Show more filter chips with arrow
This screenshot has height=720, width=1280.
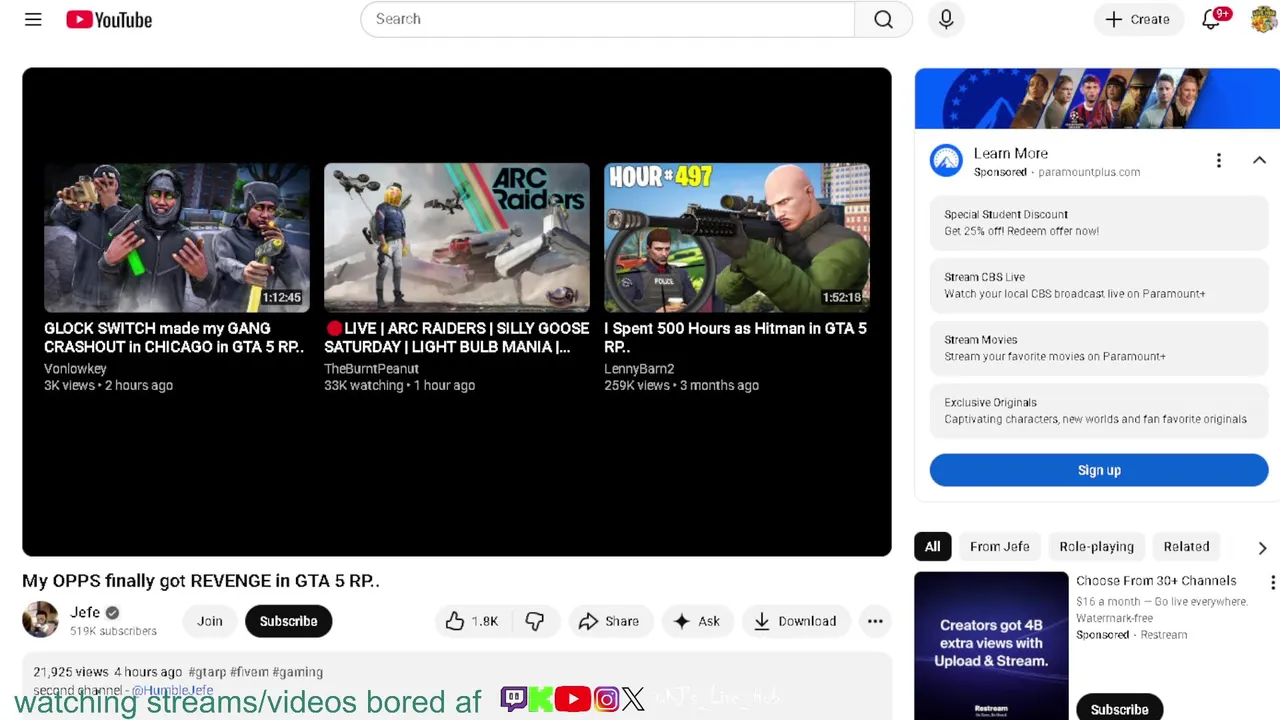click(x=1262, y=547)
